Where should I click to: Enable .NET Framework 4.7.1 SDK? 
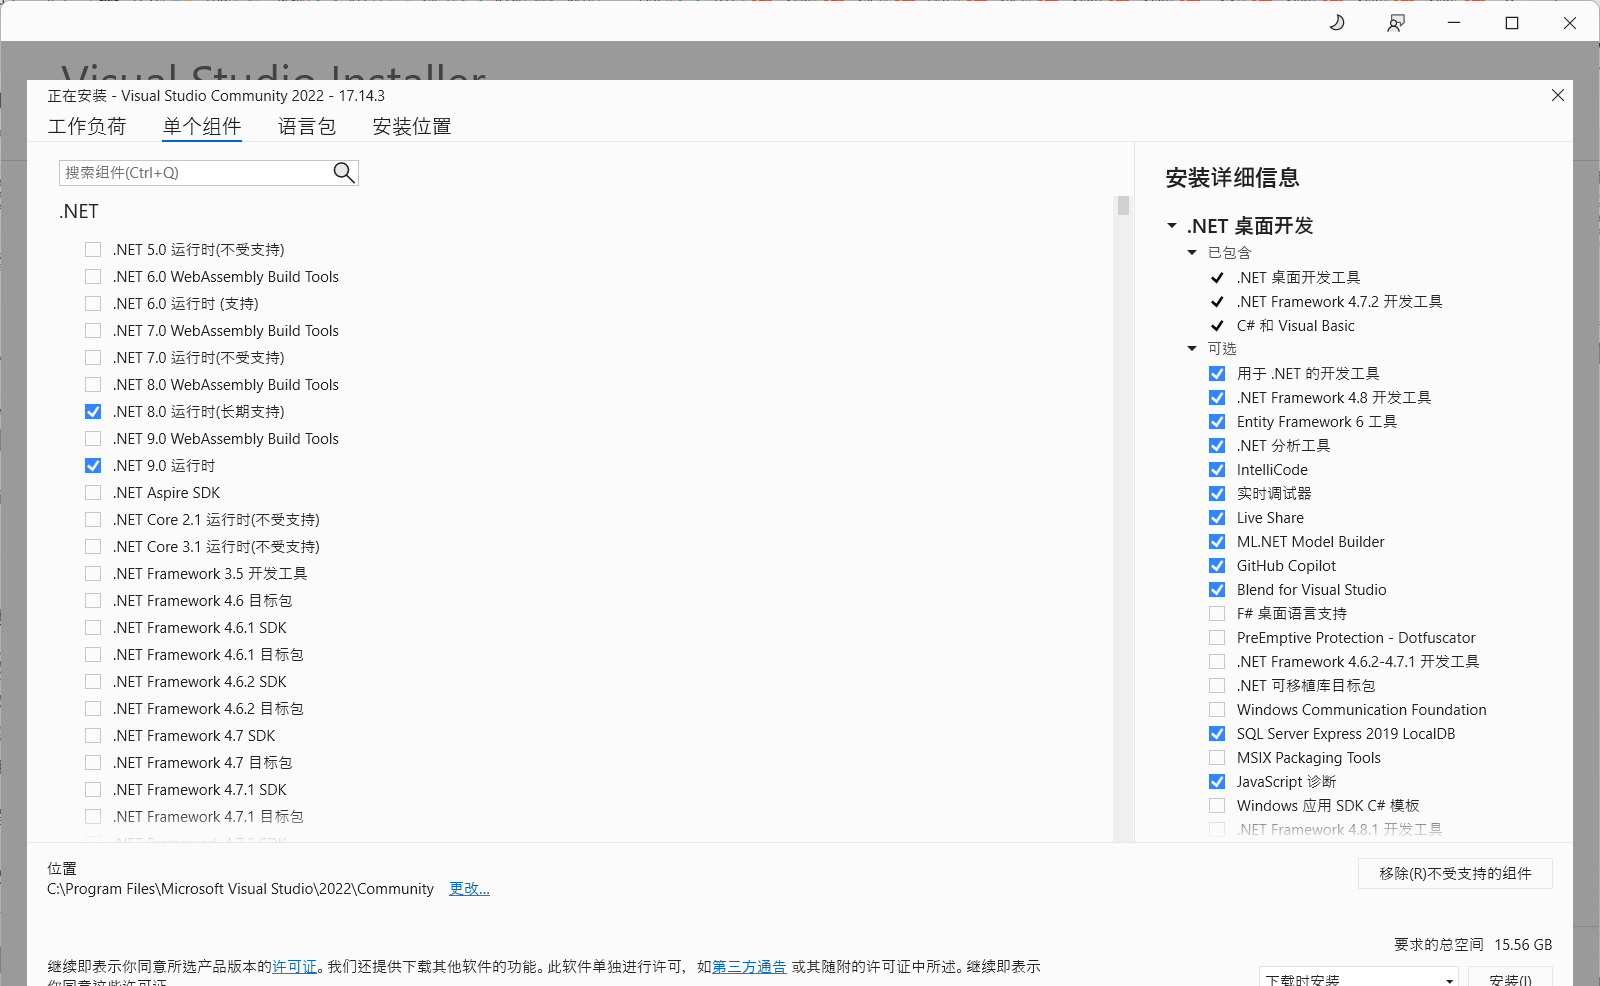[93, 790]
